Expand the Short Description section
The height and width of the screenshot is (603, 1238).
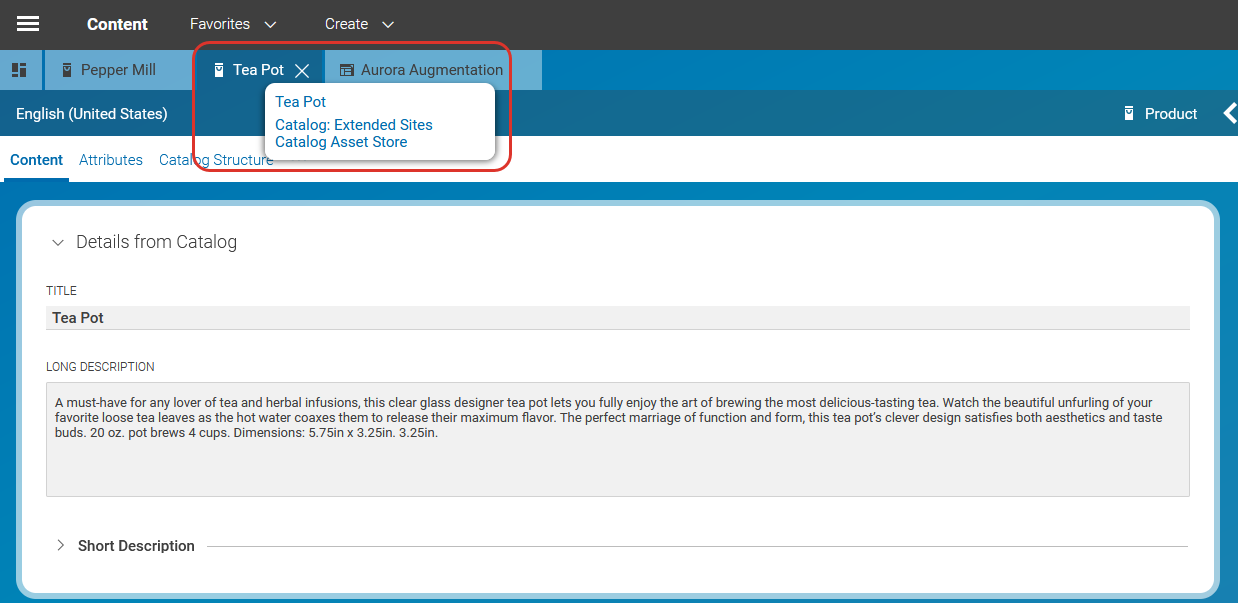(x=60, y=546)
